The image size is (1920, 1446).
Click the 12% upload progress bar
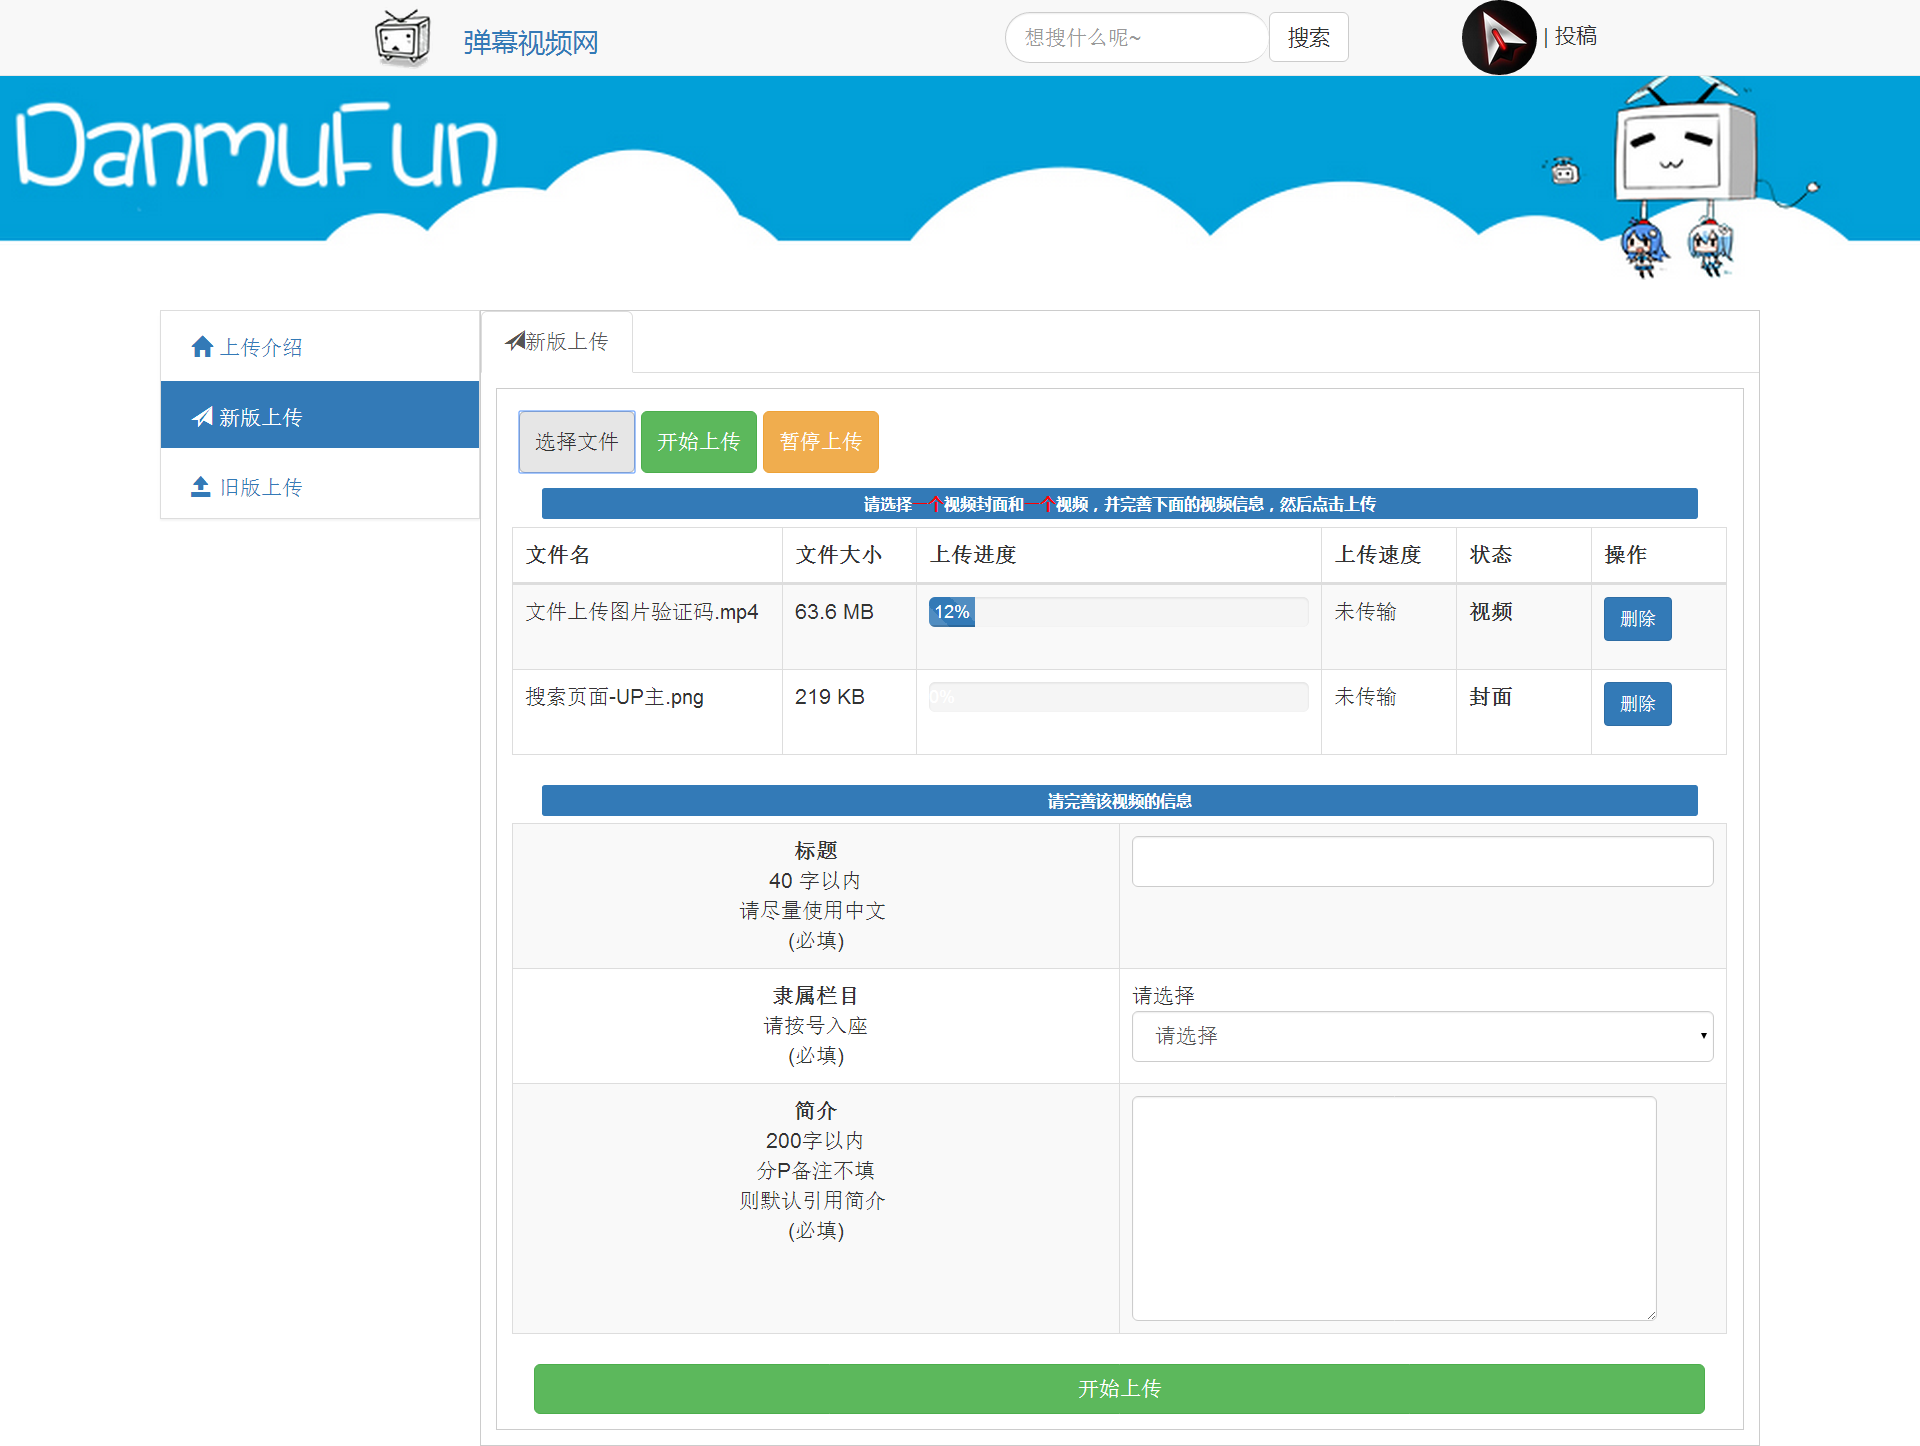tap(1118, 612)
